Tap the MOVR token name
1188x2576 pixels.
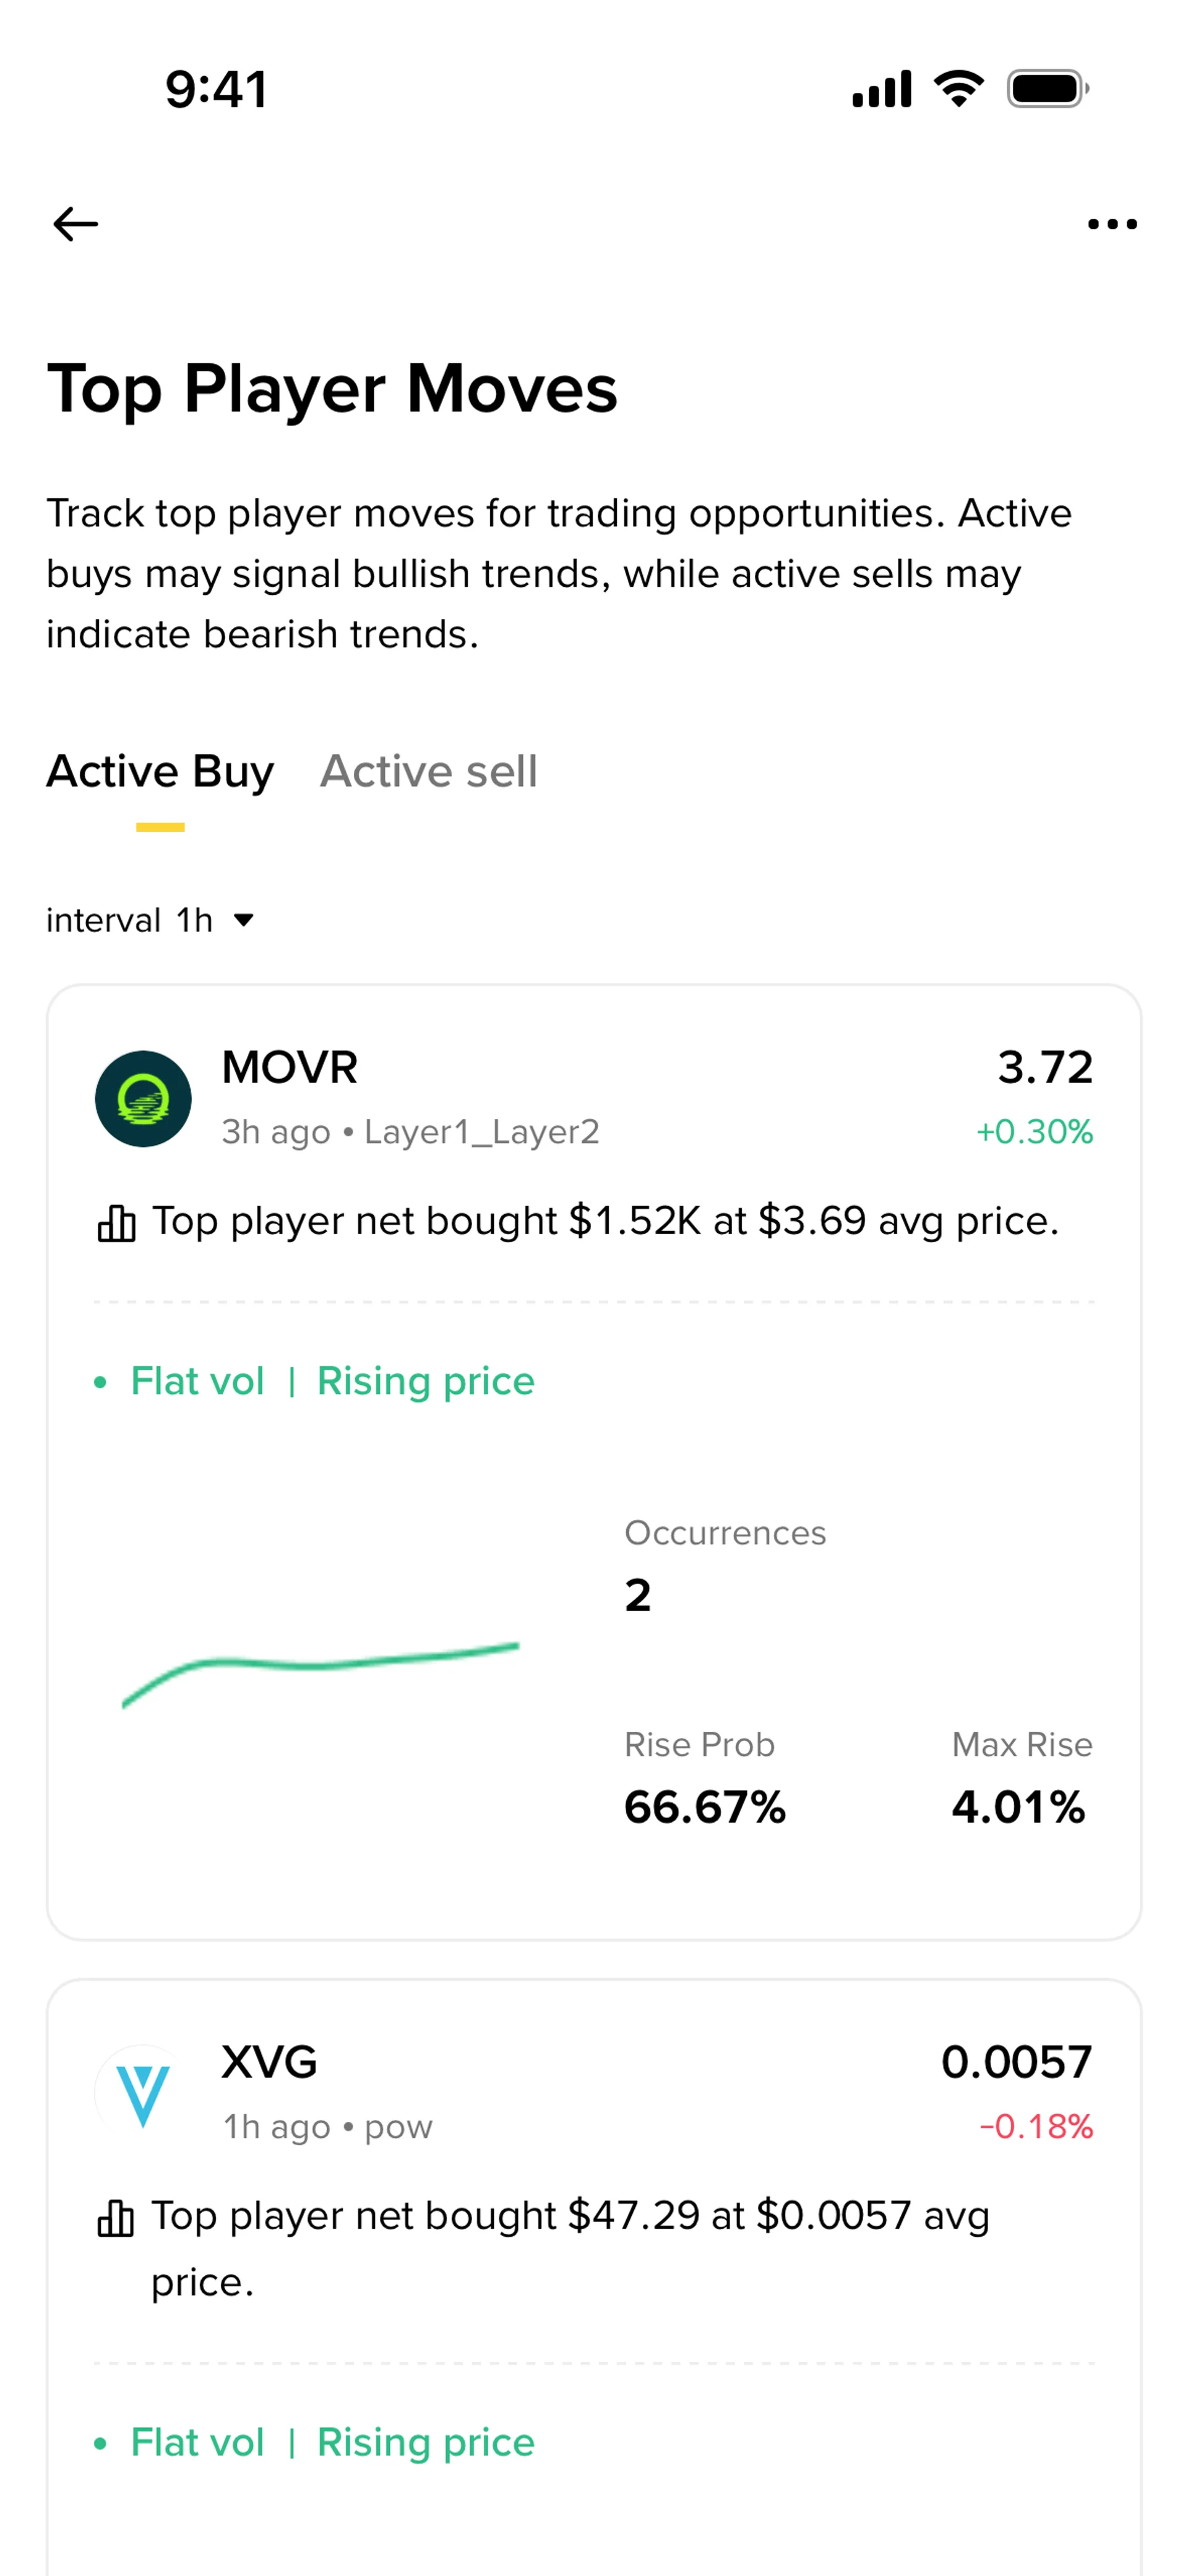point(289,1068)
